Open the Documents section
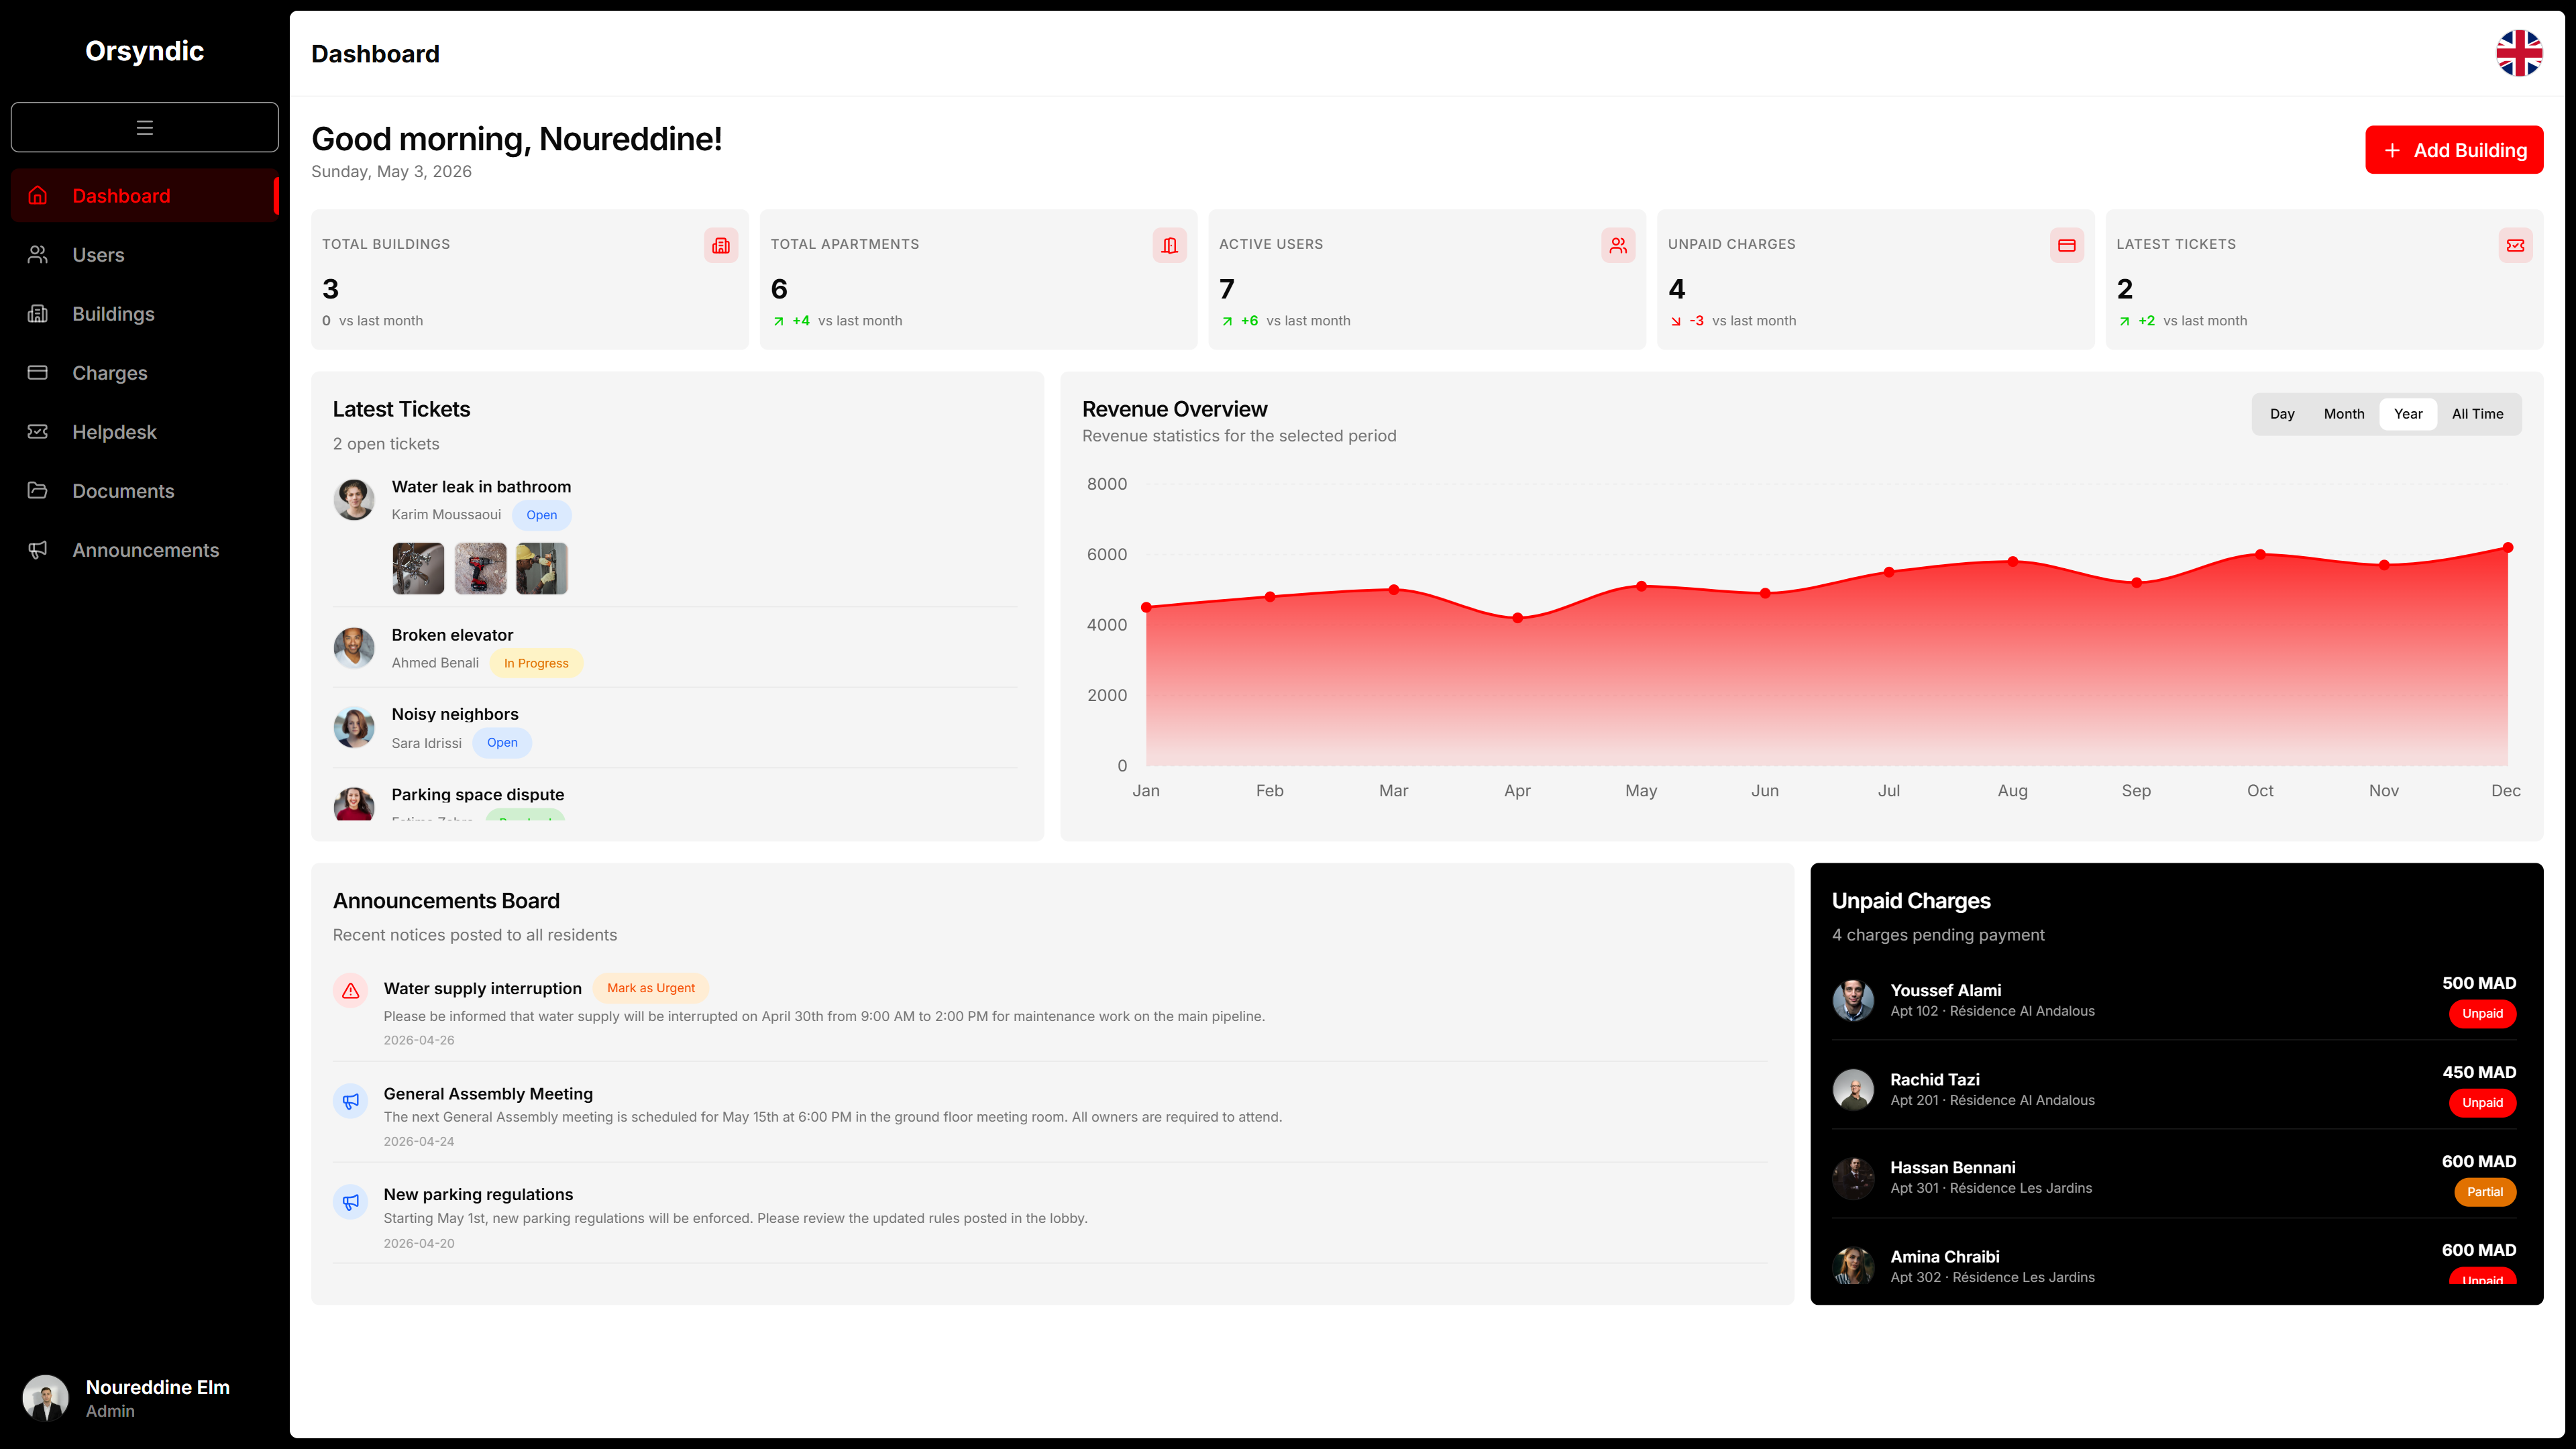 (x=145, y=491)
